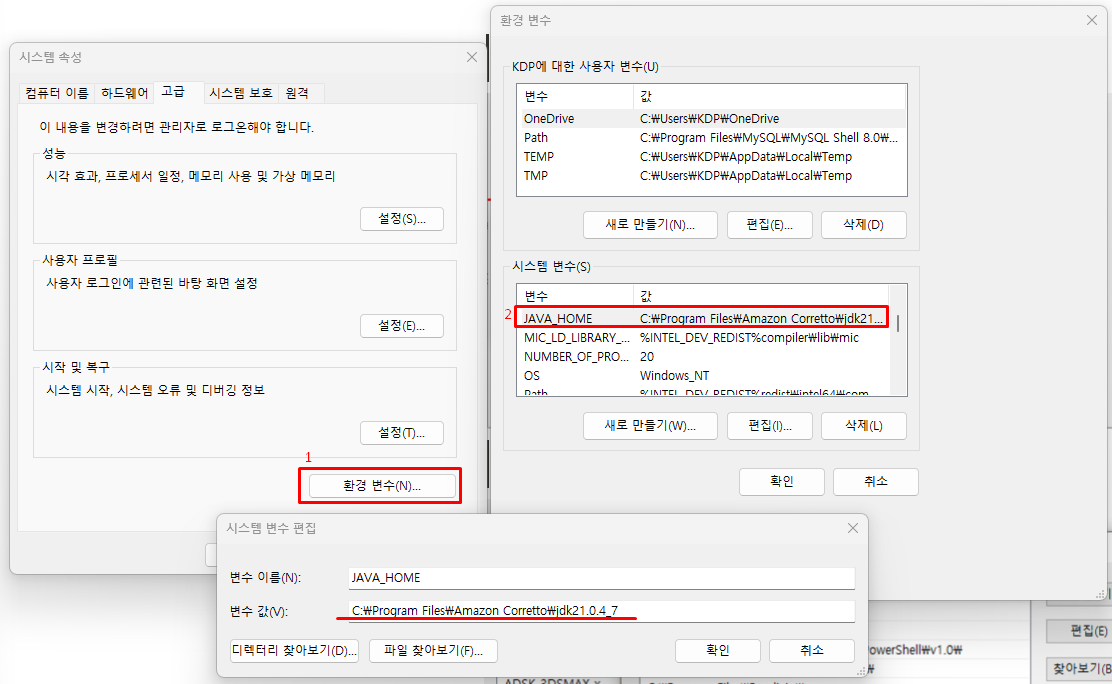Select the MIC_LD_LIBRARY_ system variable row
This screenshot has height=684, width=1112.
point(702,338)
